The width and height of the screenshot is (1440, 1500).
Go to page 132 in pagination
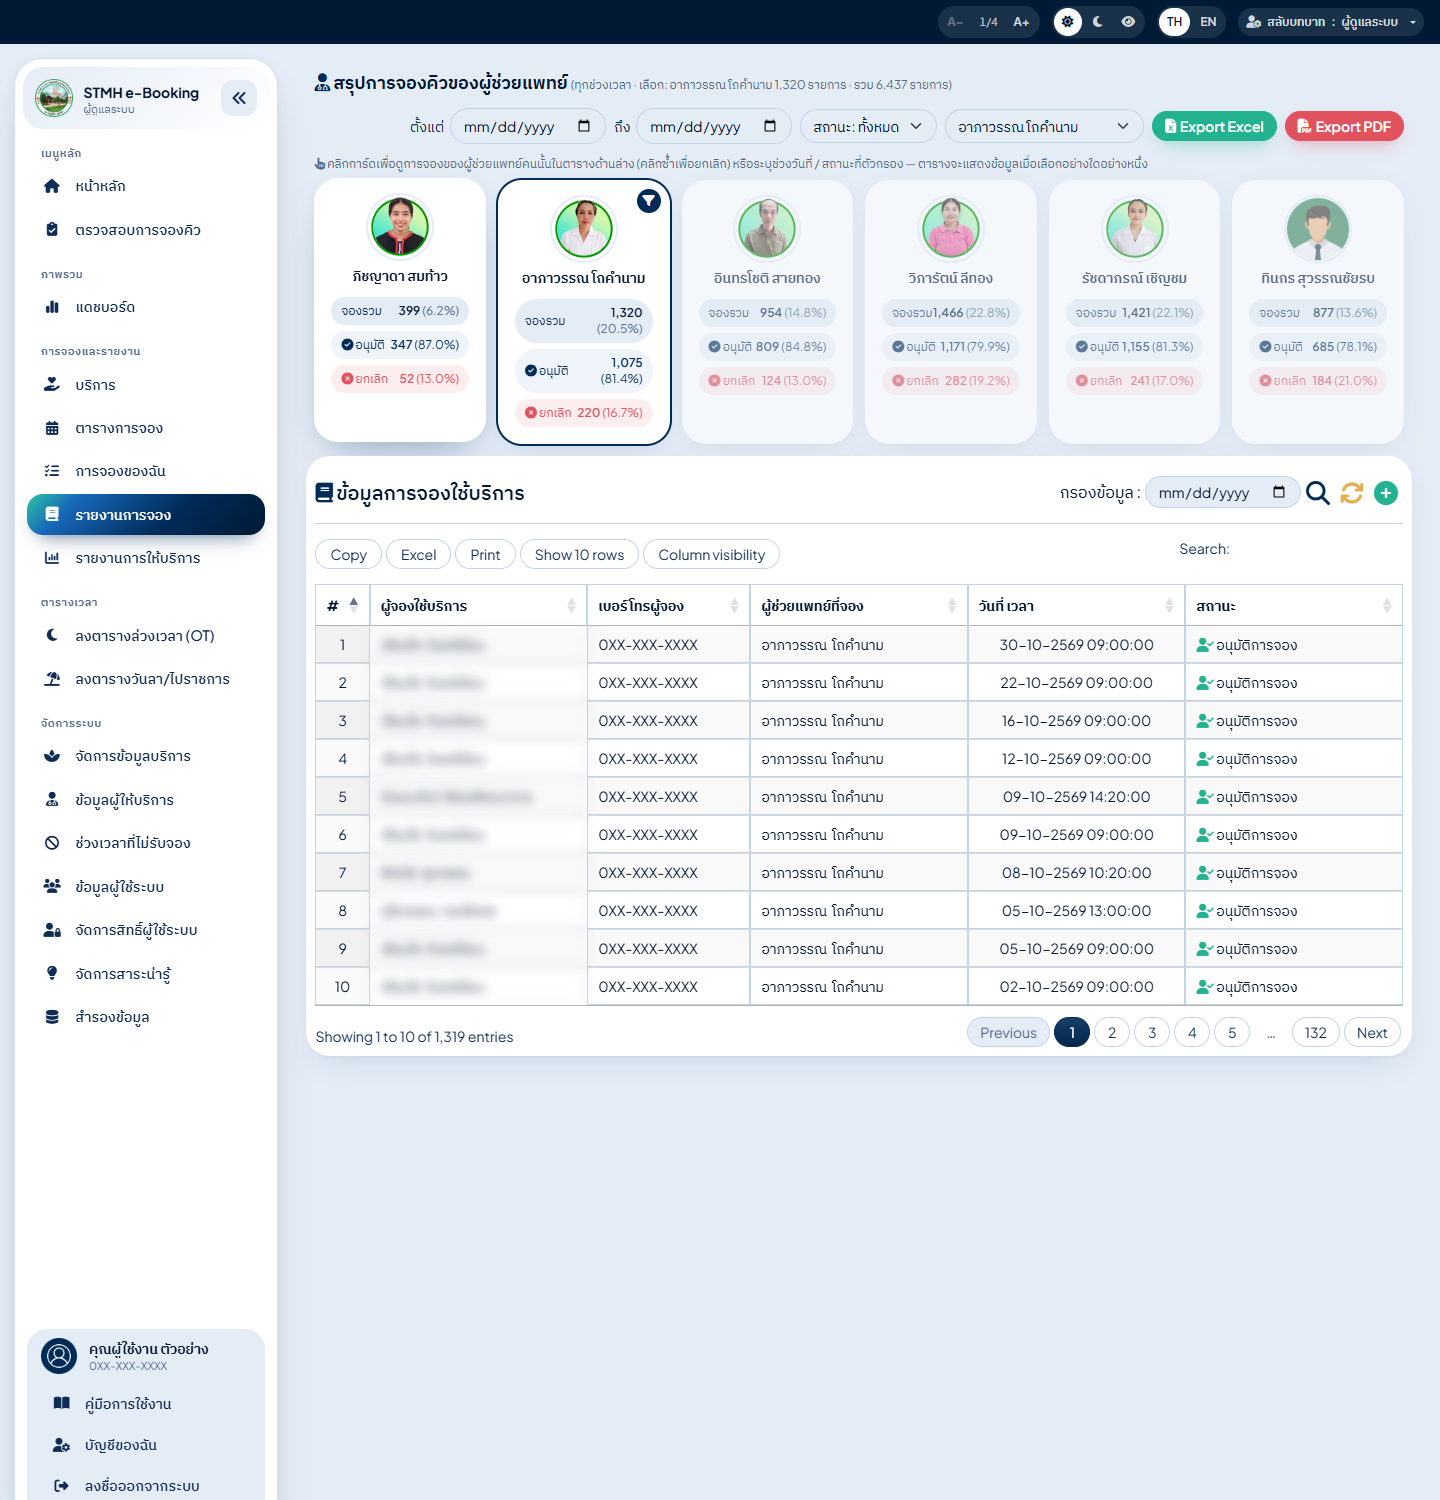[1316, 1033]
